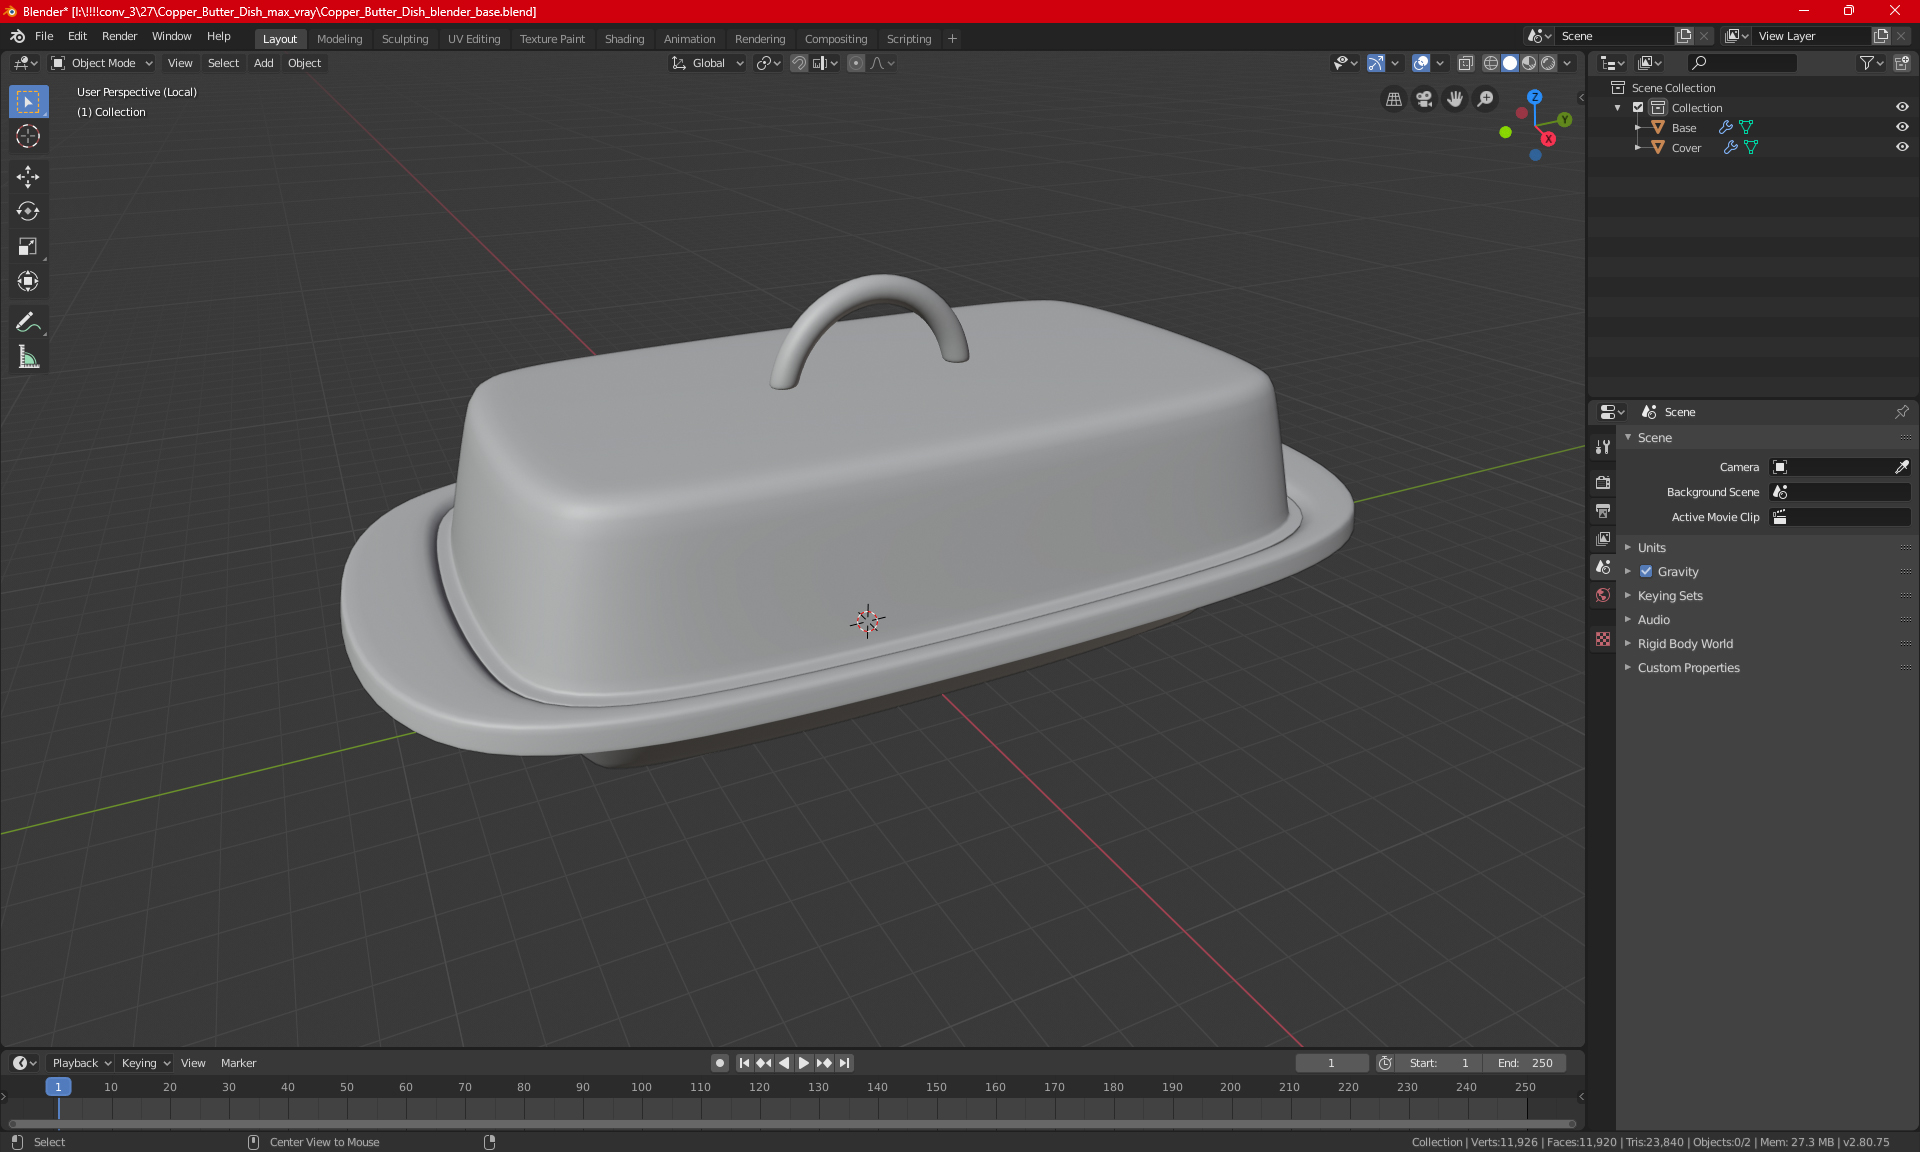Open the Render menu
Viewport: 1920px width, 1152px height.
(119, 36)
